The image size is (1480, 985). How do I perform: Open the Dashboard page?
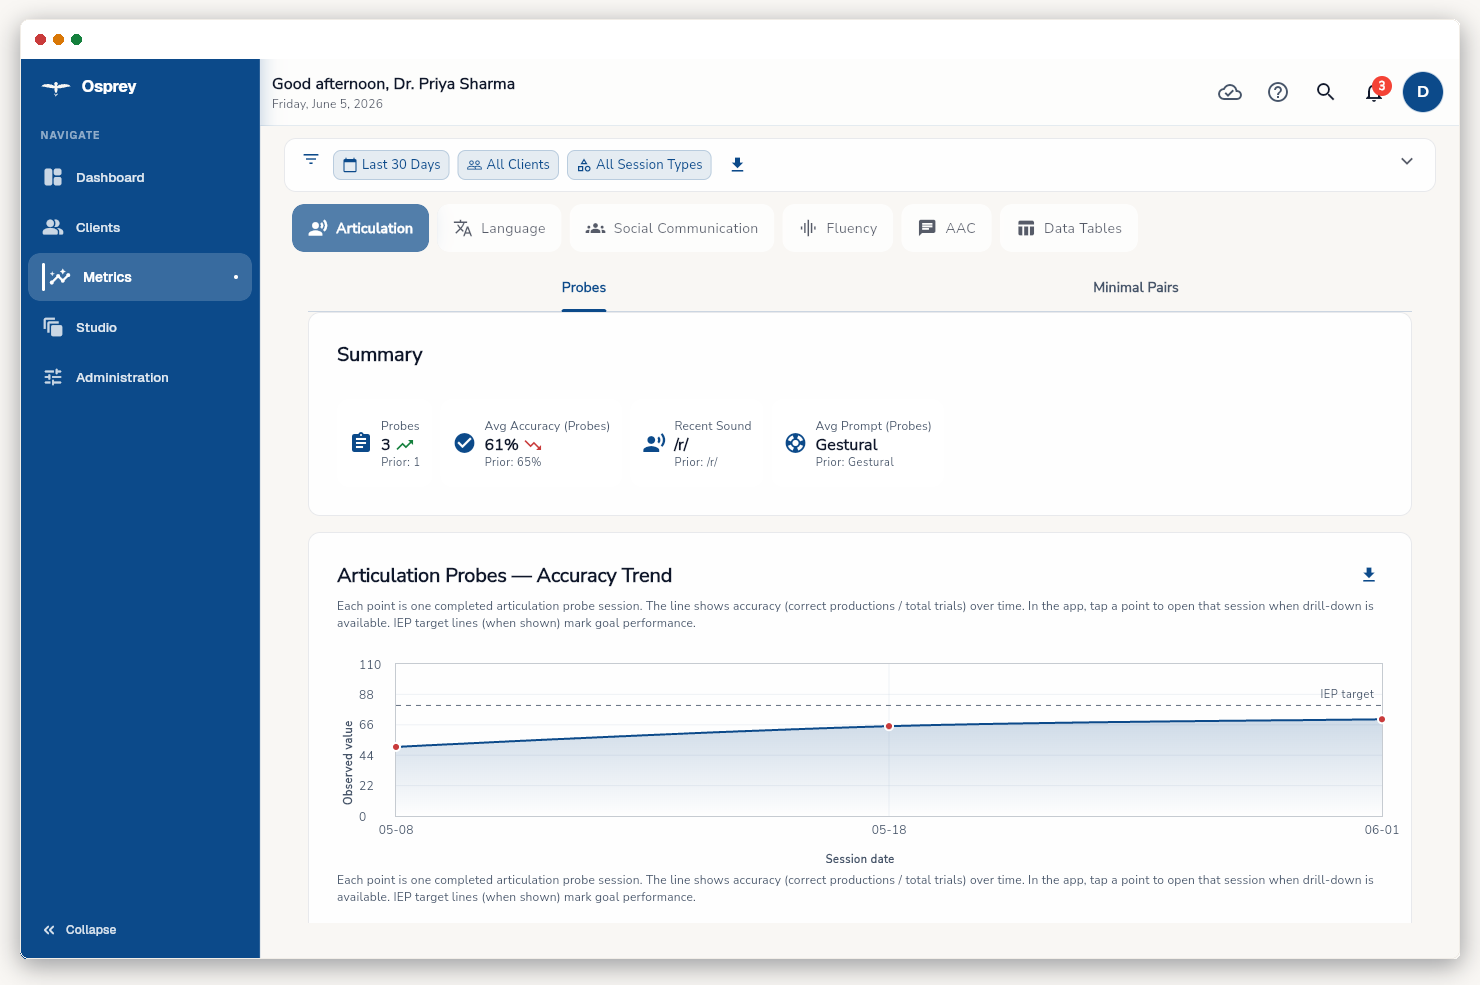140,177
